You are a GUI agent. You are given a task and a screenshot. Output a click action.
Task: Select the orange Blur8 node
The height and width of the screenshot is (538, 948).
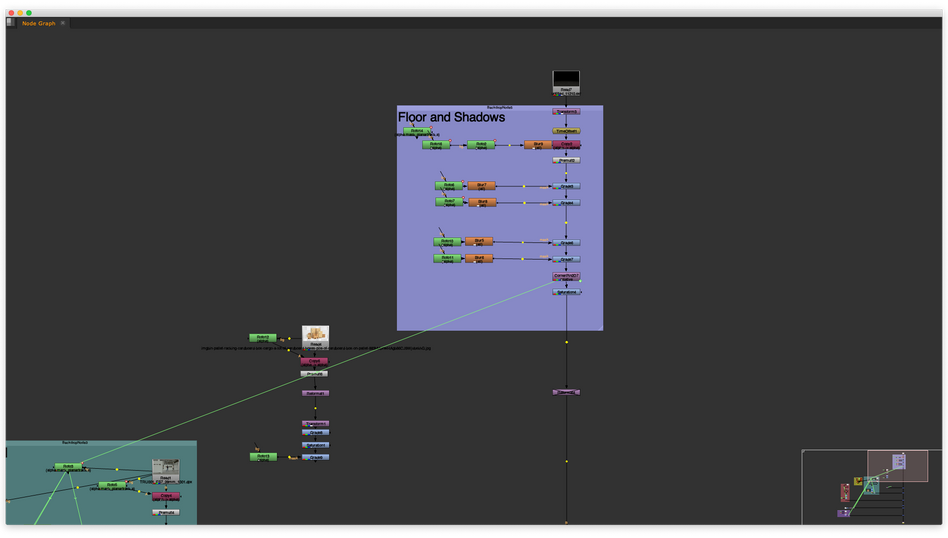(482, 203)
